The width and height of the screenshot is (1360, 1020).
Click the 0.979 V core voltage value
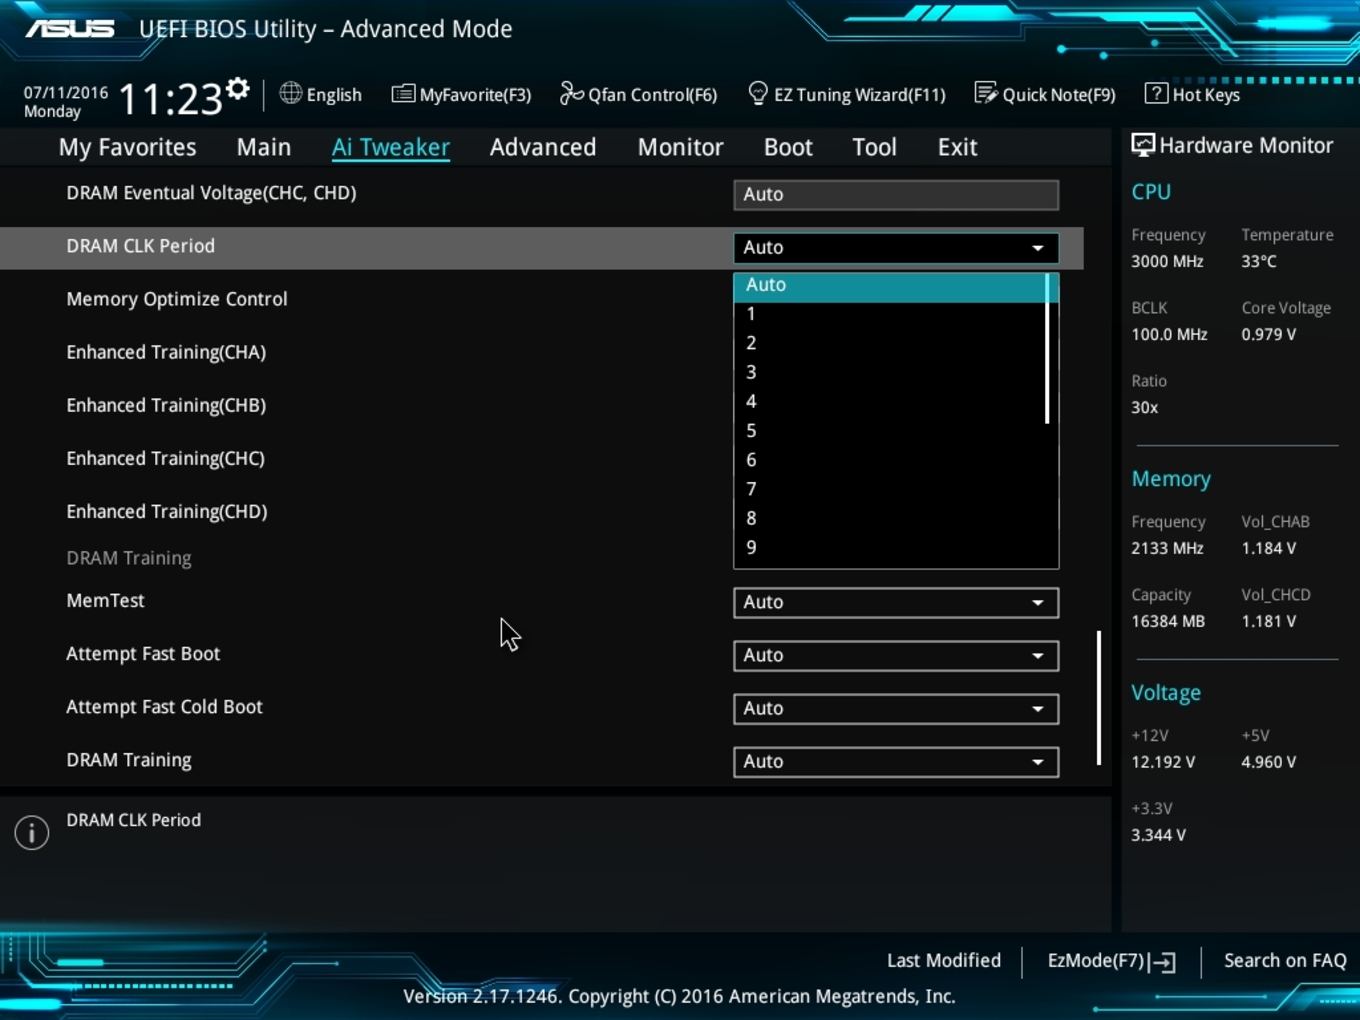click(1269, 335)
